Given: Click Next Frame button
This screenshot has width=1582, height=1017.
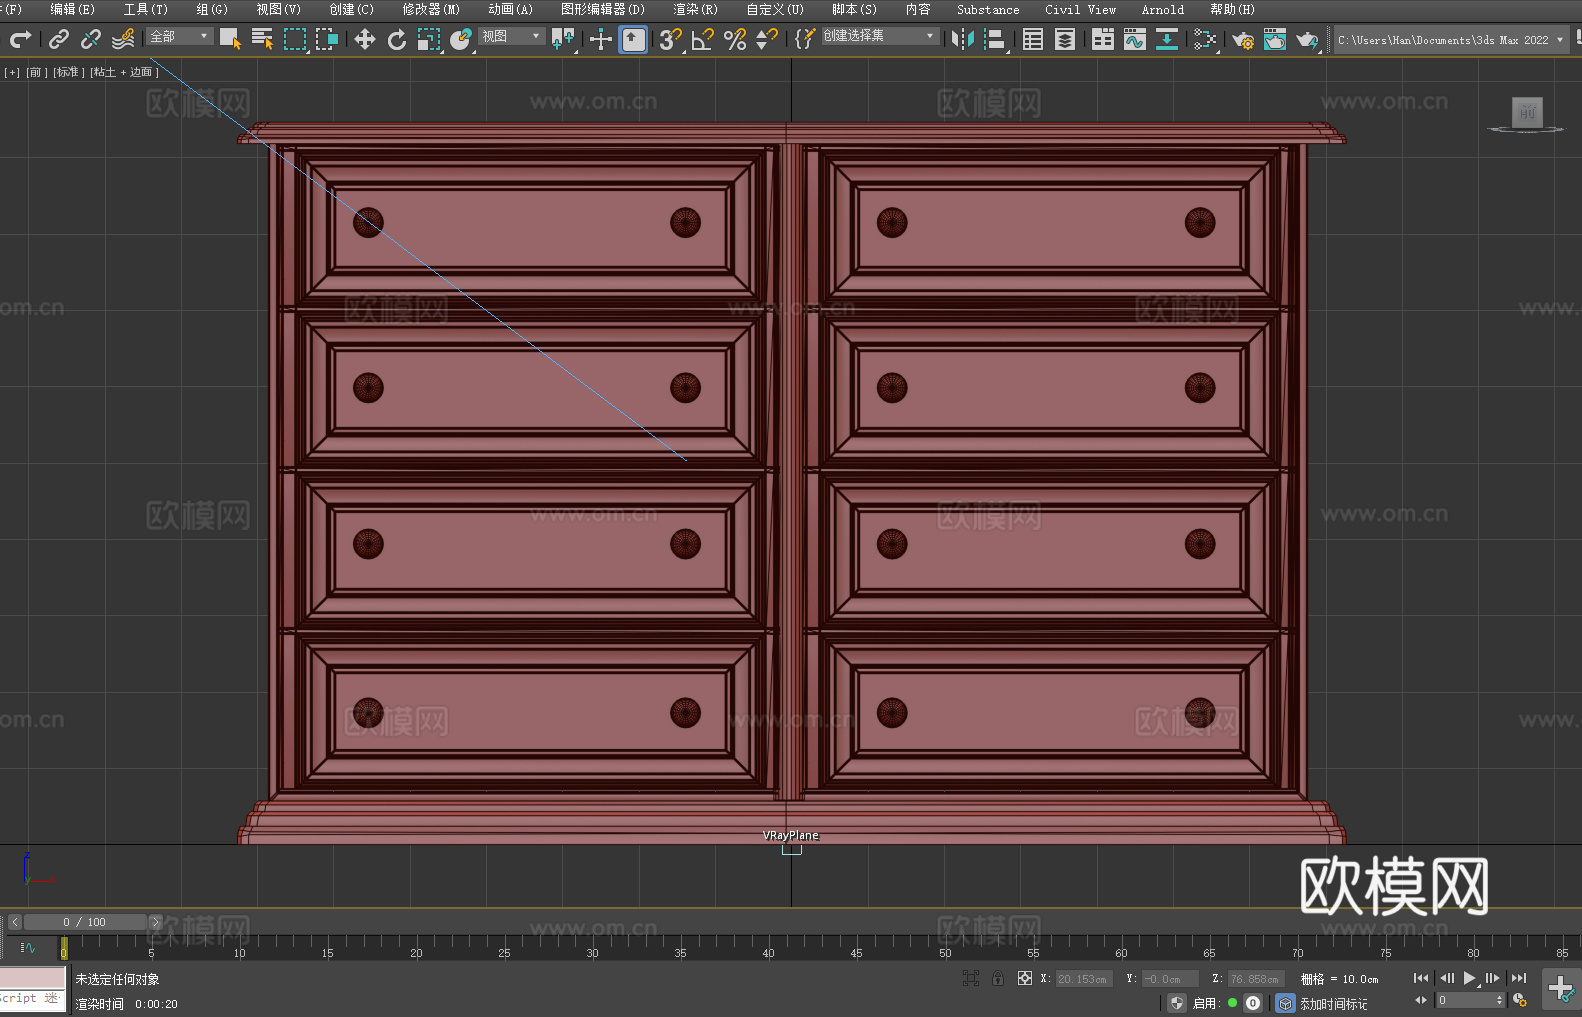Looking at the screenshot, I should tap(1492, 978).
